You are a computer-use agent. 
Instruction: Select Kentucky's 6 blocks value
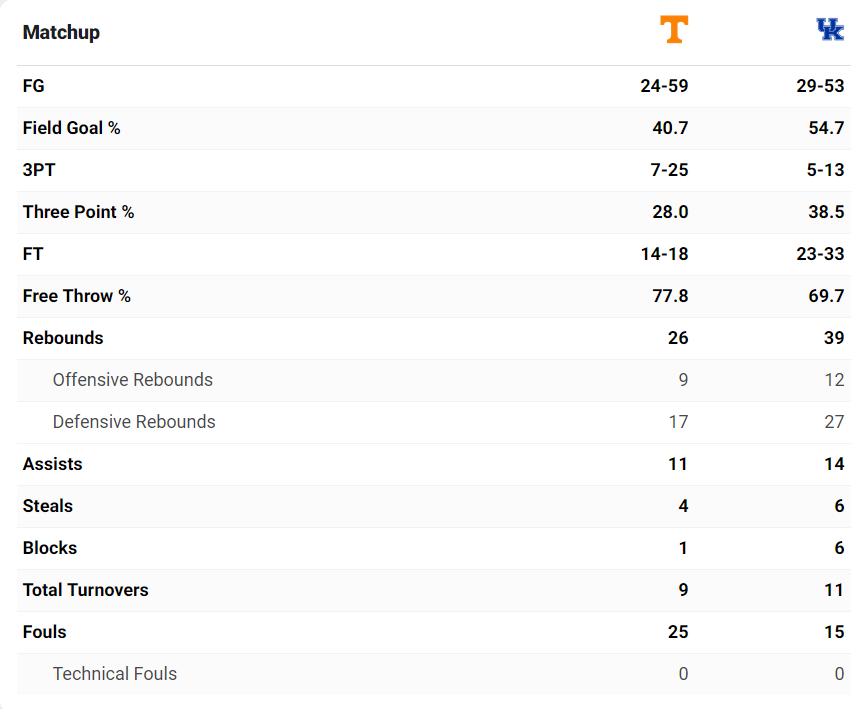click(x=839, y=548)
